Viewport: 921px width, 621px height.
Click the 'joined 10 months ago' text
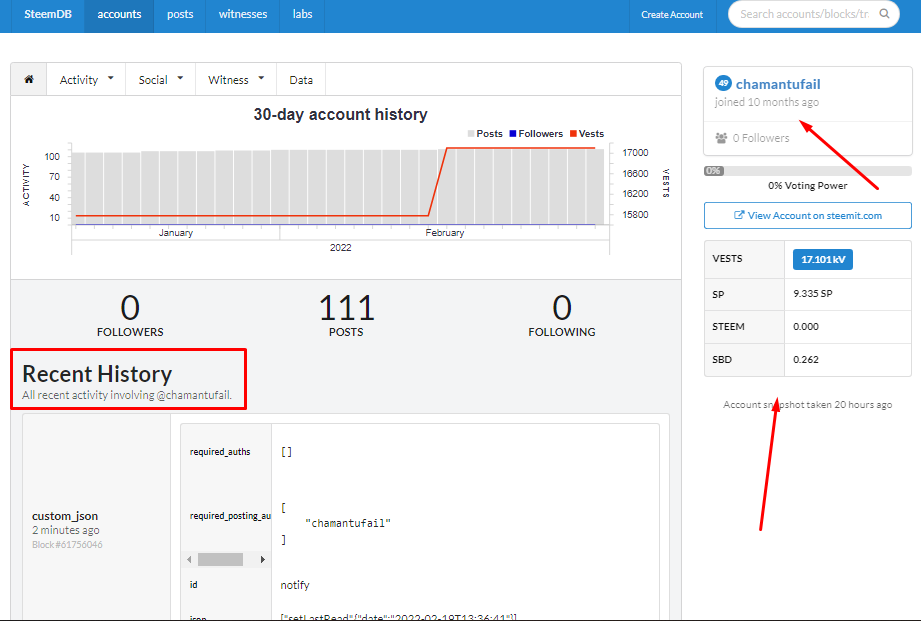pyautogui.click(x=767, y=102)
